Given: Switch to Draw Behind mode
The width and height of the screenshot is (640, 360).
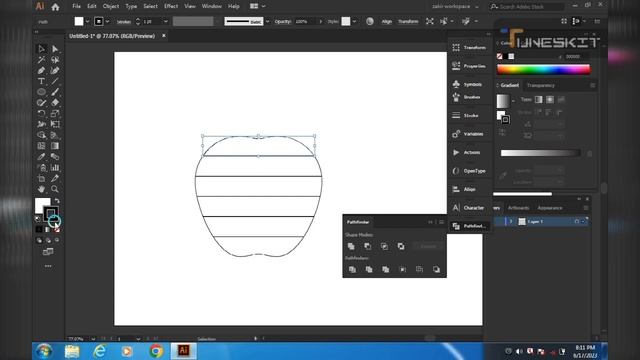Looking at the screenshot, I should point(48,240).
